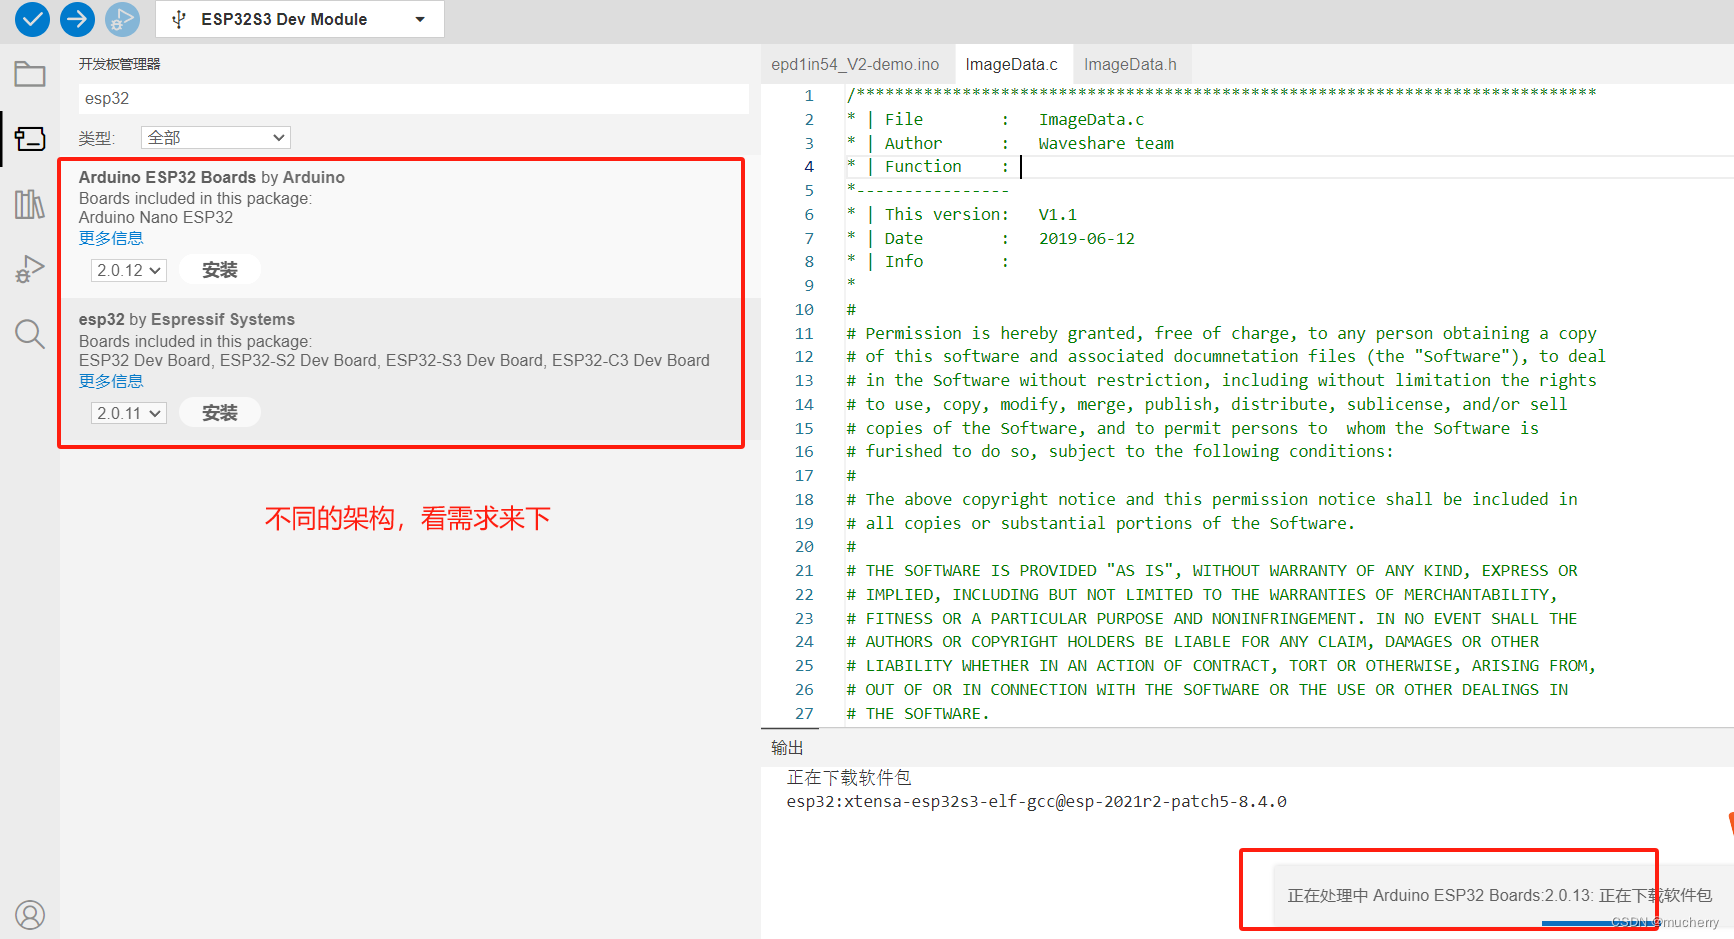Click the 'Waveshare team' text in the editor
Screen dimensions: 1734x939
pyautogui.click(x=1106, y=143)
